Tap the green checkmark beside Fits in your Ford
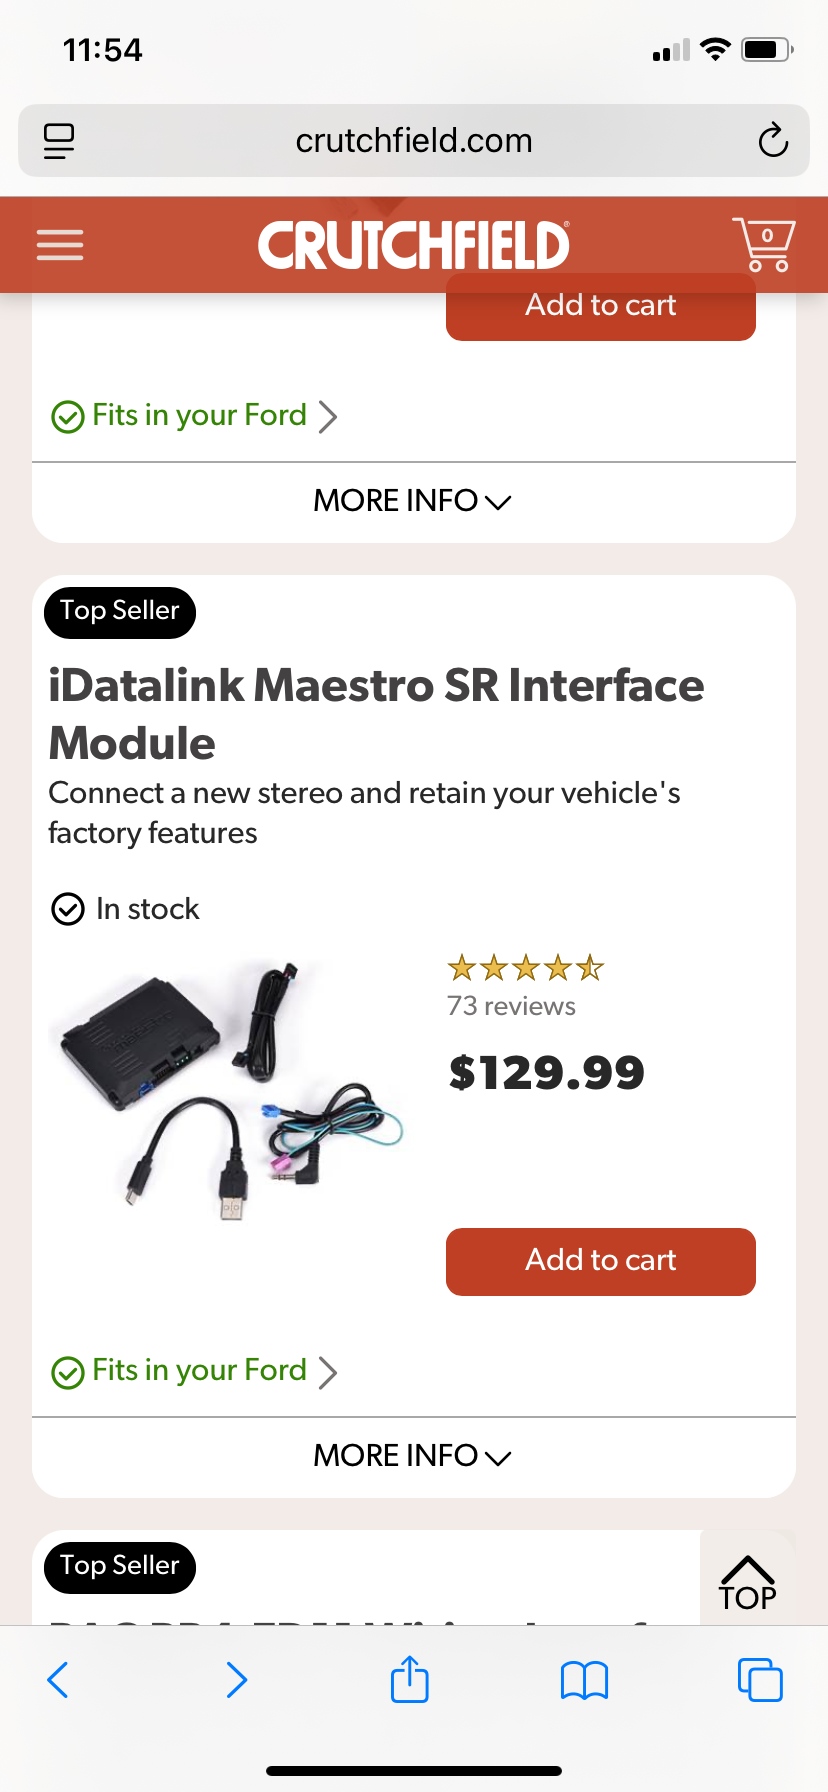The width and height of the screenshot is (828, 1792). 67,1371
